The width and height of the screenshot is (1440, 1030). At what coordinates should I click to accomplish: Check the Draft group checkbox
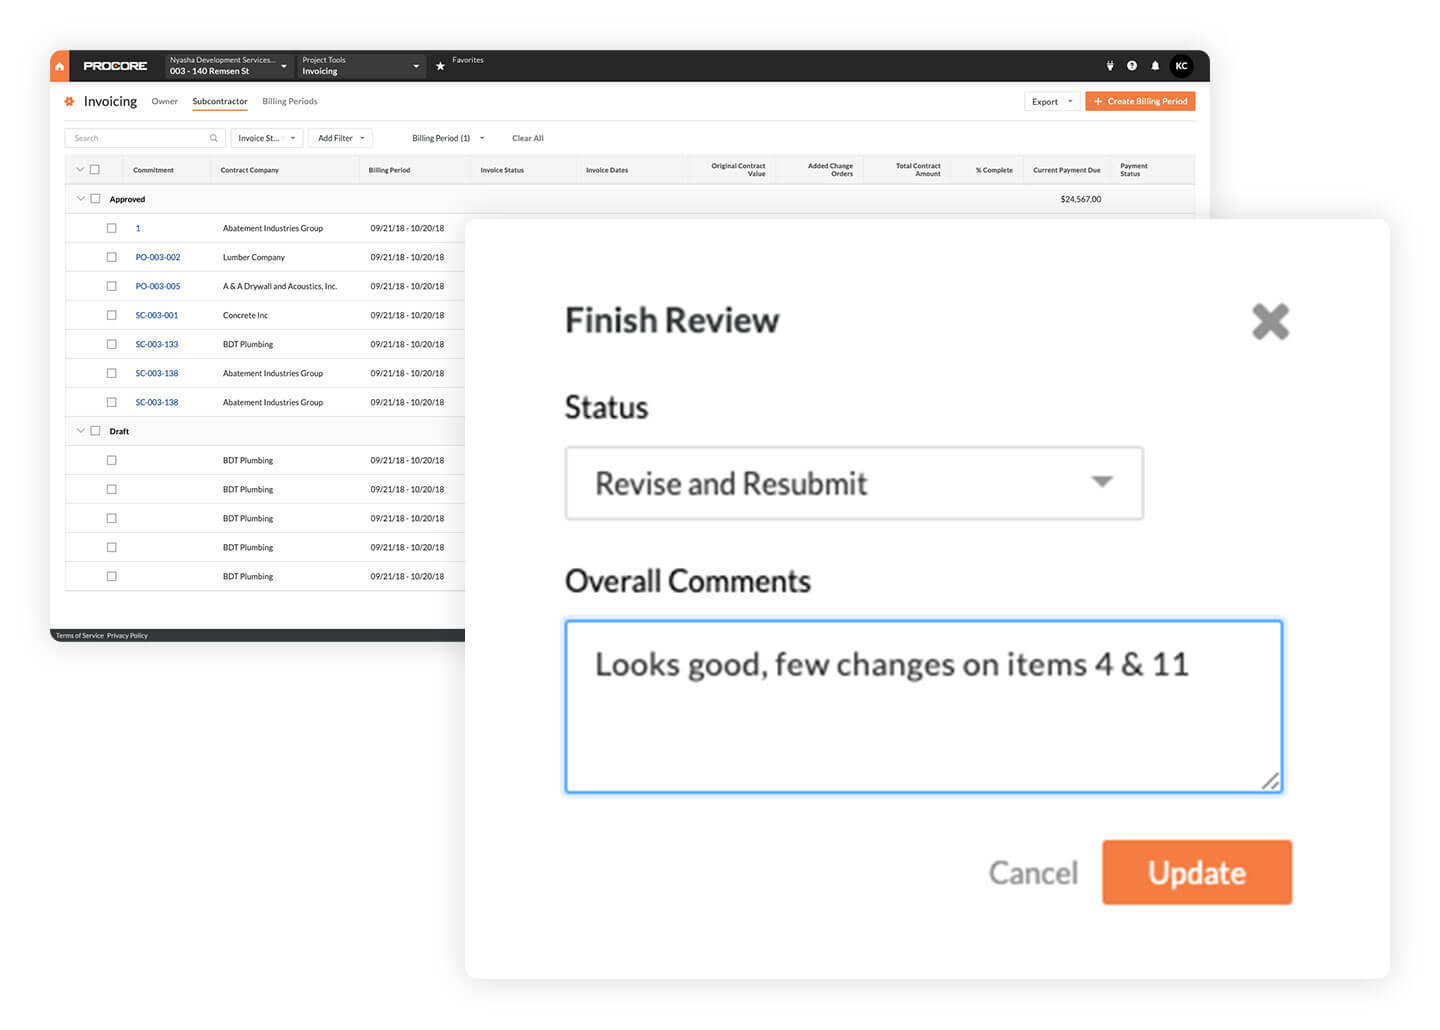coord(95,431)
